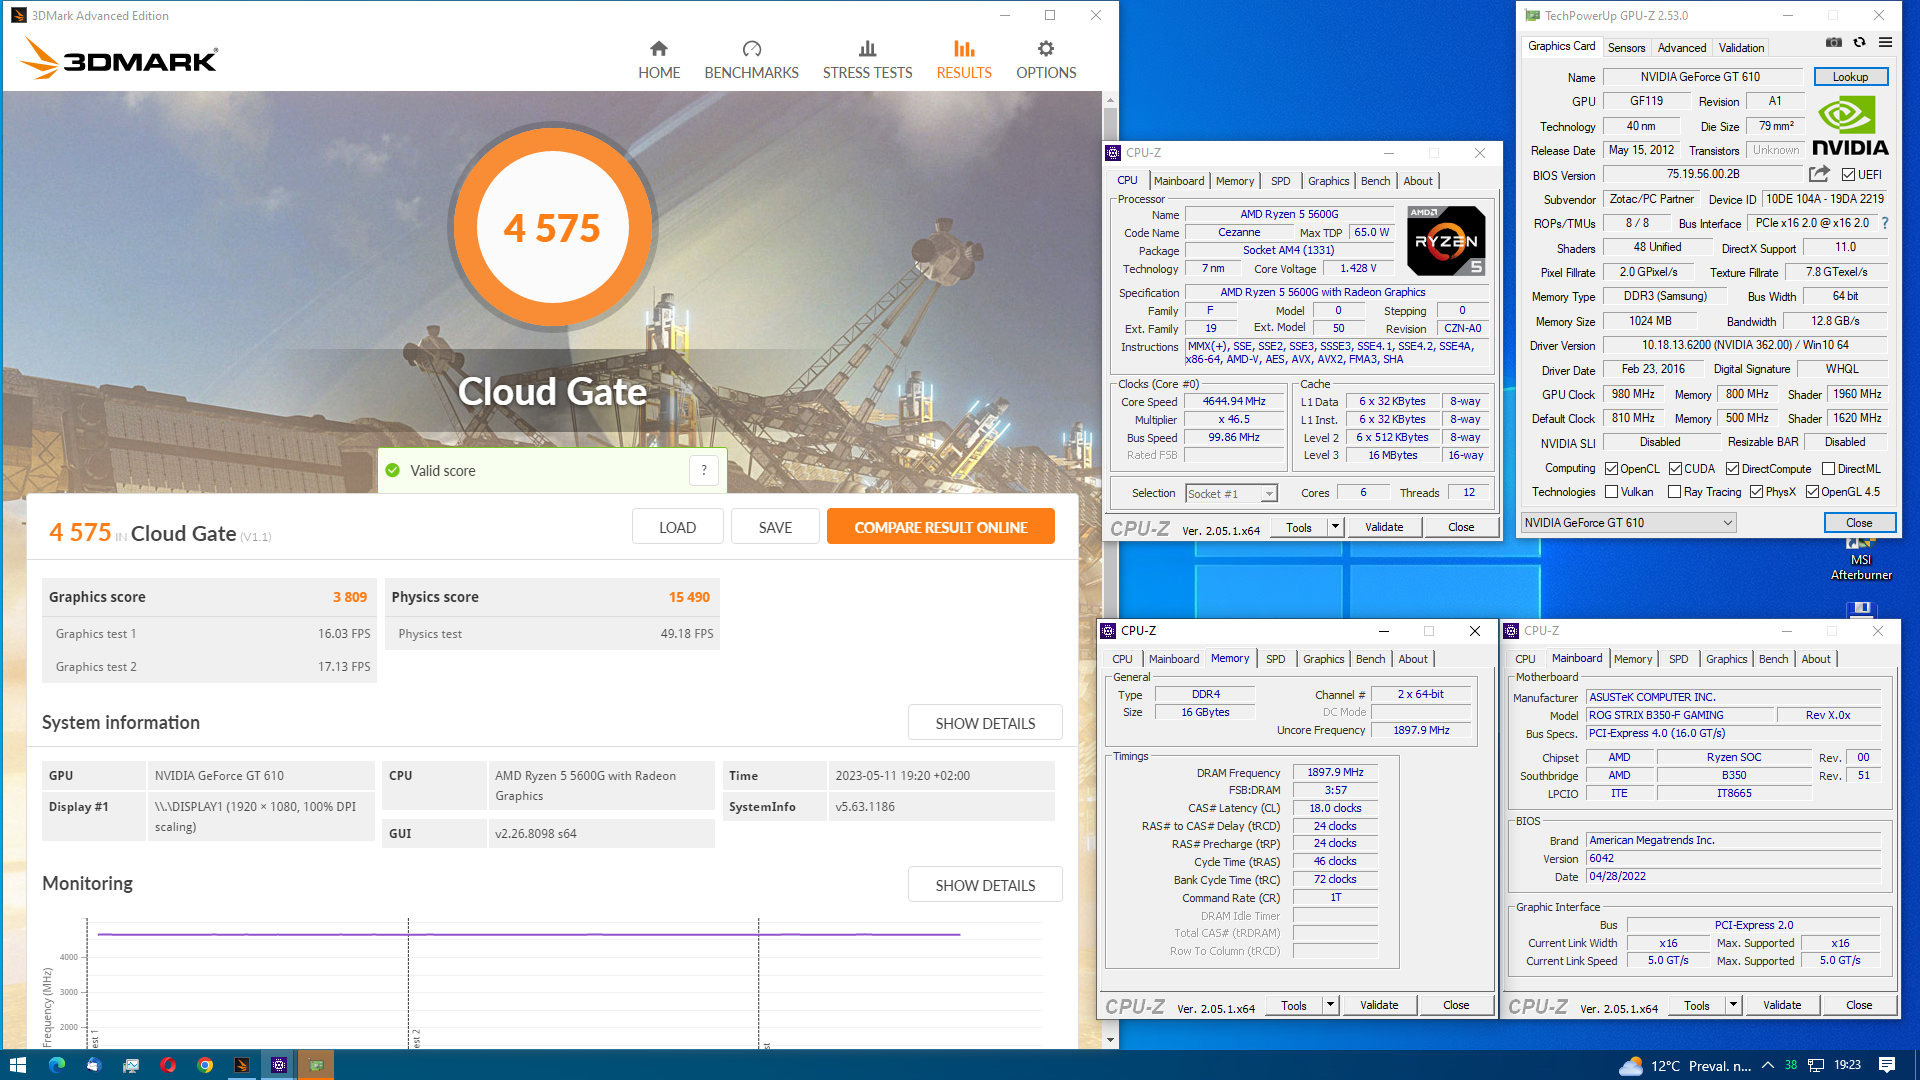This screenshot has height=1080, width=1920.
Task: Open MSI Afterburner desktop shortcut
Action: point(1861,560)
